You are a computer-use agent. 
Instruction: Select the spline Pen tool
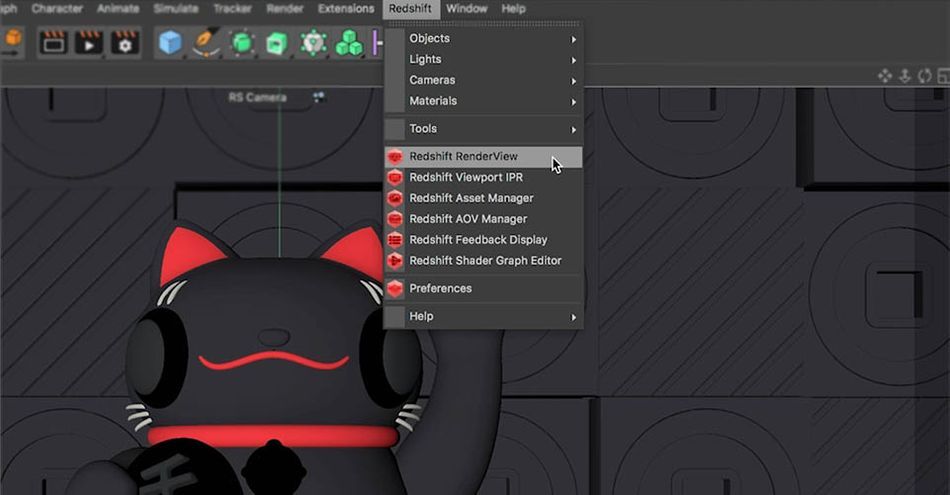tap(205, 42)
